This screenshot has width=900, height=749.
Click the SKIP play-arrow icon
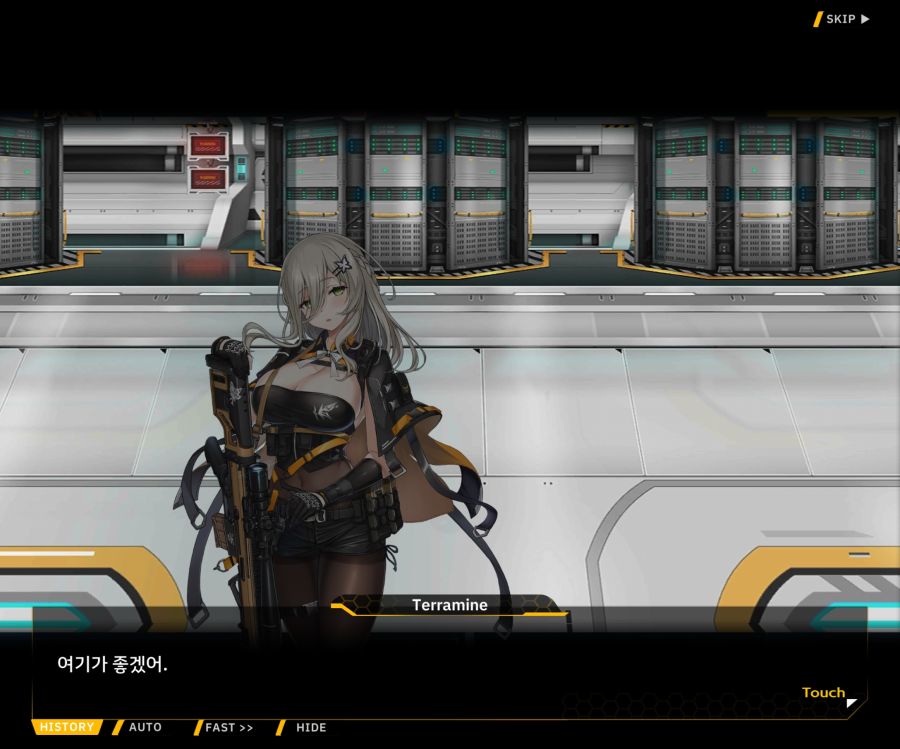point(865,19)
